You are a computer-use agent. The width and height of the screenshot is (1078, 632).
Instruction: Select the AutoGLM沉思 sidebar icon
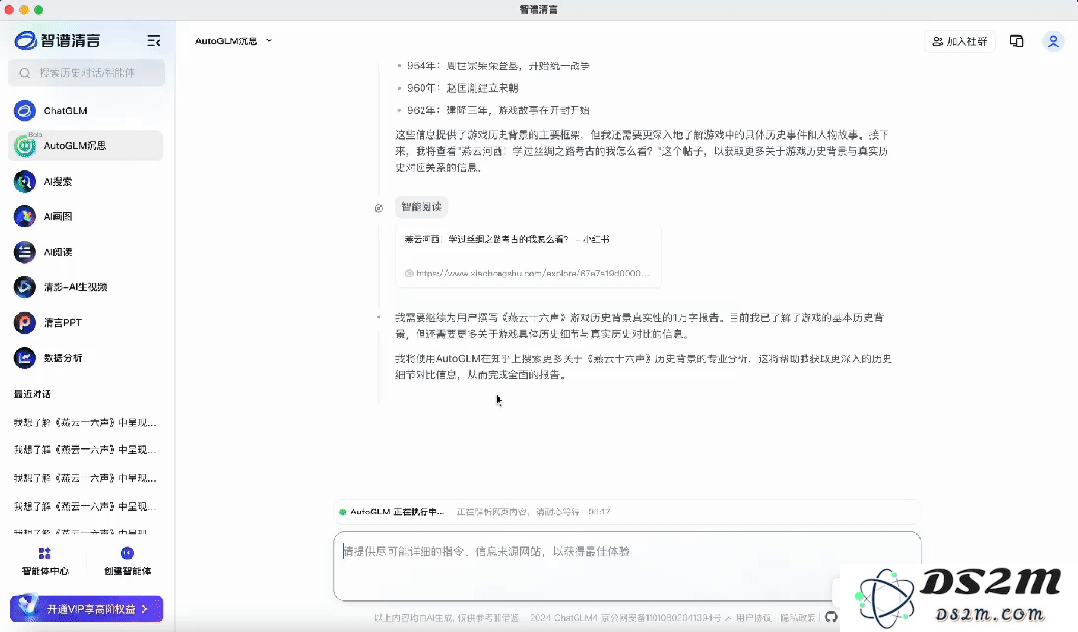[x=25, y=146]
